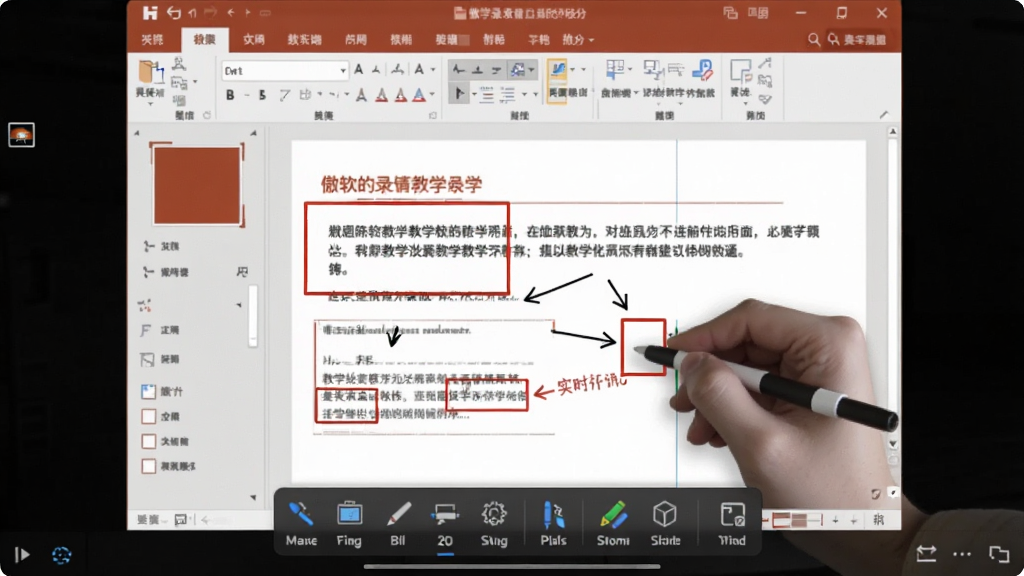Click the left pane vertical scrollbar thumb
Screen dimensions: 1024x576
tap(253, 316)
